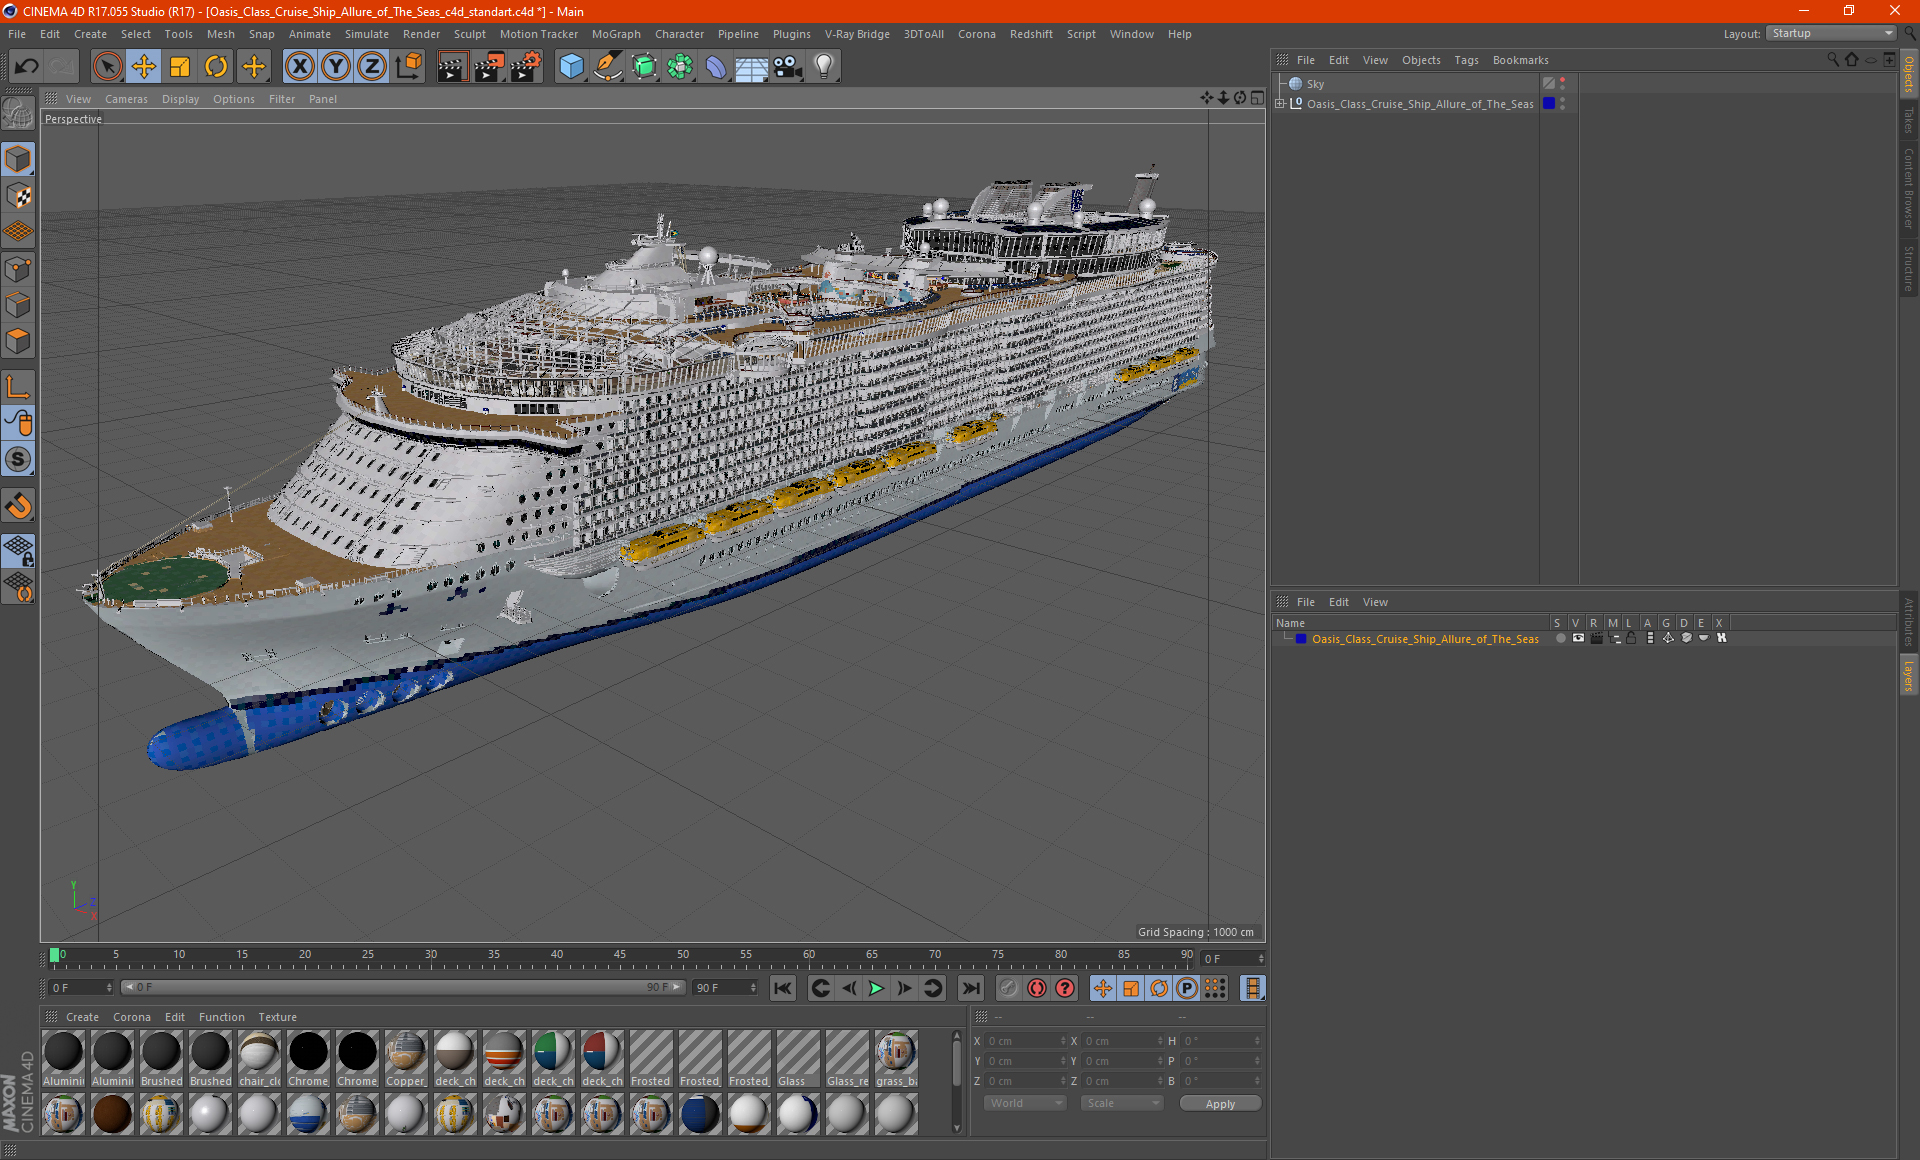Open Layers tab on right edge

(x=1909, y=675)
